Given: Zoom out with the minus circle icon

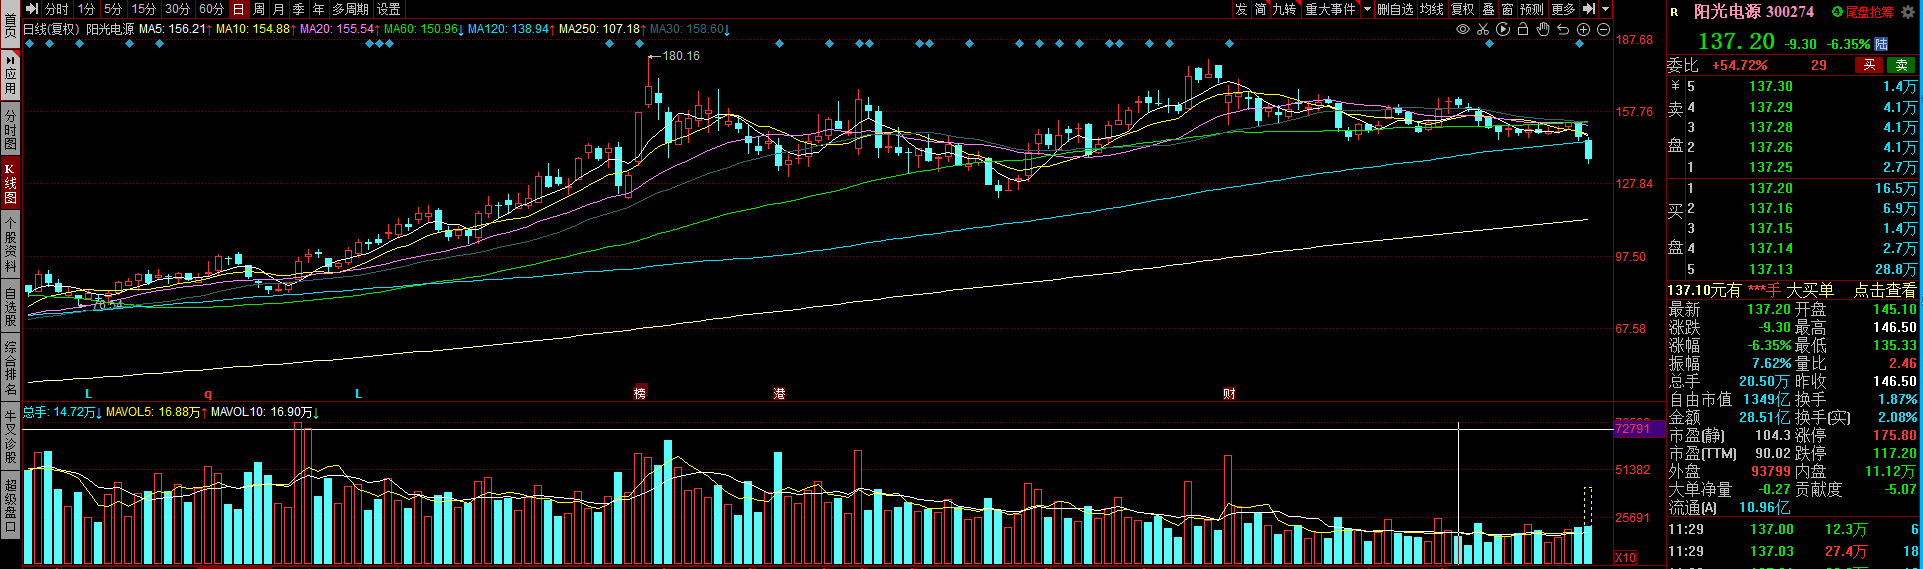Looking at the screenshot, I should (1603, 29).
